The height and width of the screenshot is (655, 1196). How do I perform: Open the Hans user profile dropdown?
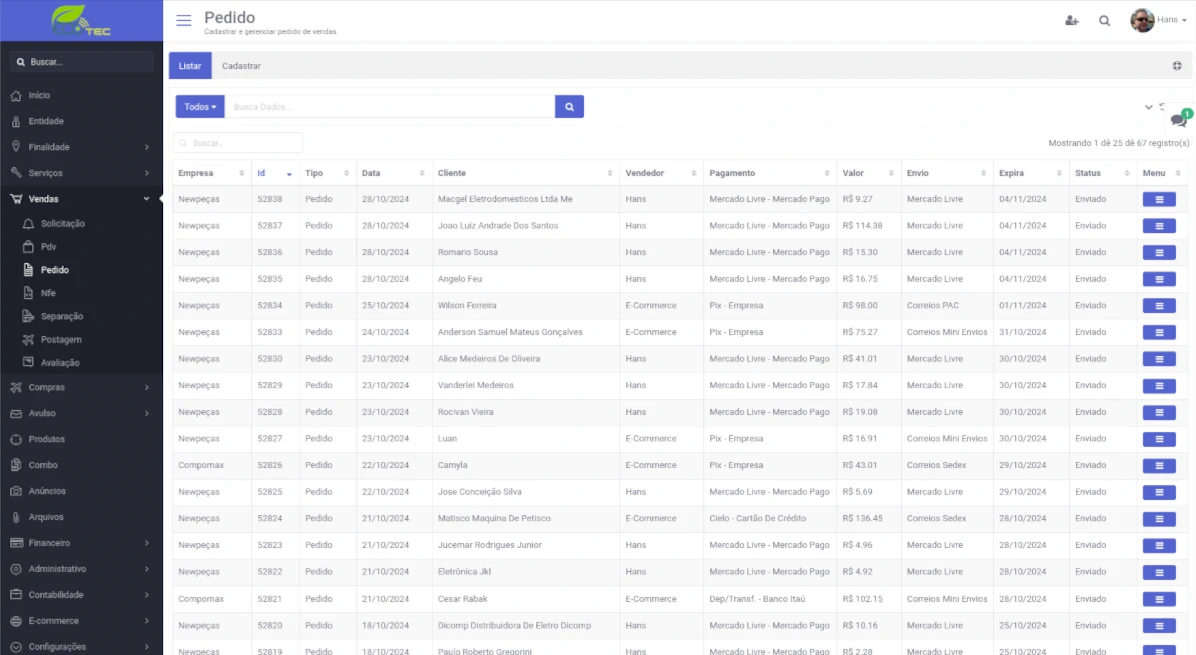coord(1160,20)
